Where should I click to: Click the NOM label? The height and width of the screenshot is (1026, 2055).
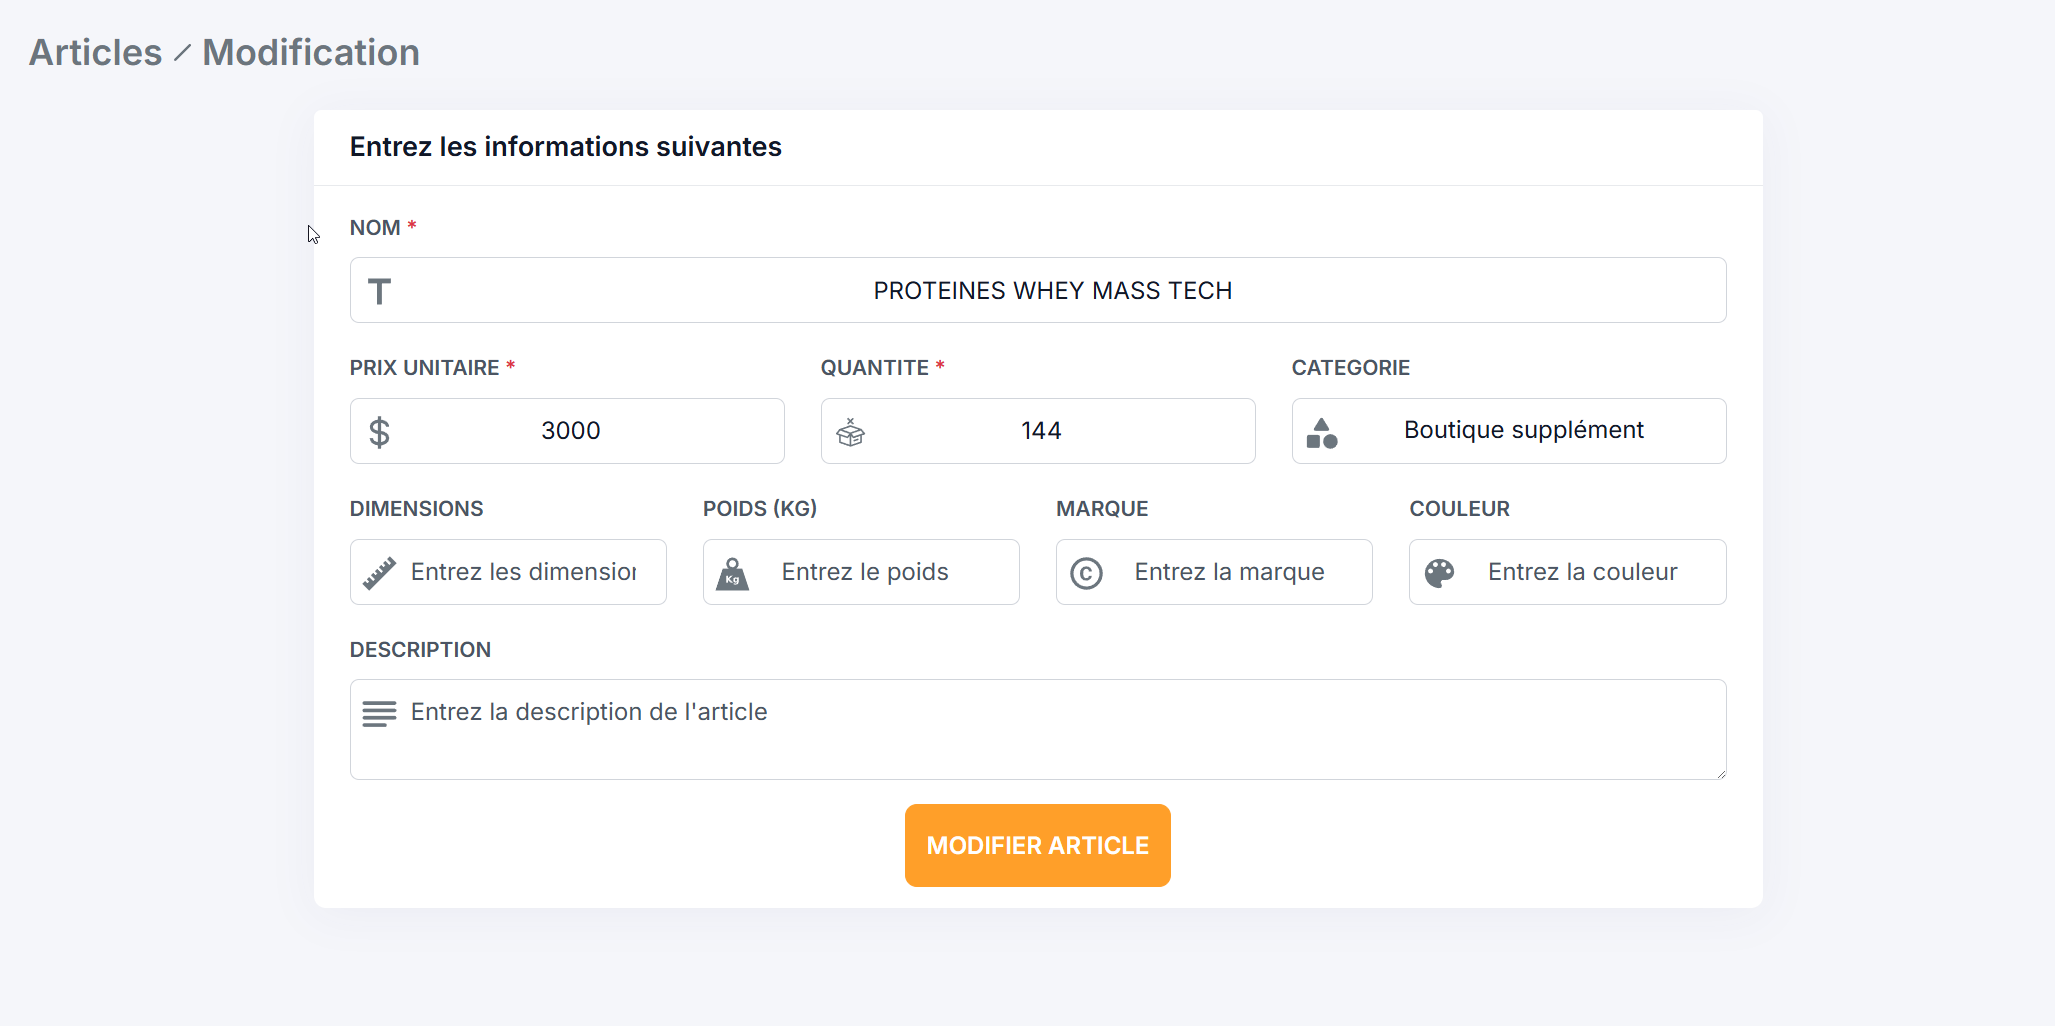(x=375, y=228)
